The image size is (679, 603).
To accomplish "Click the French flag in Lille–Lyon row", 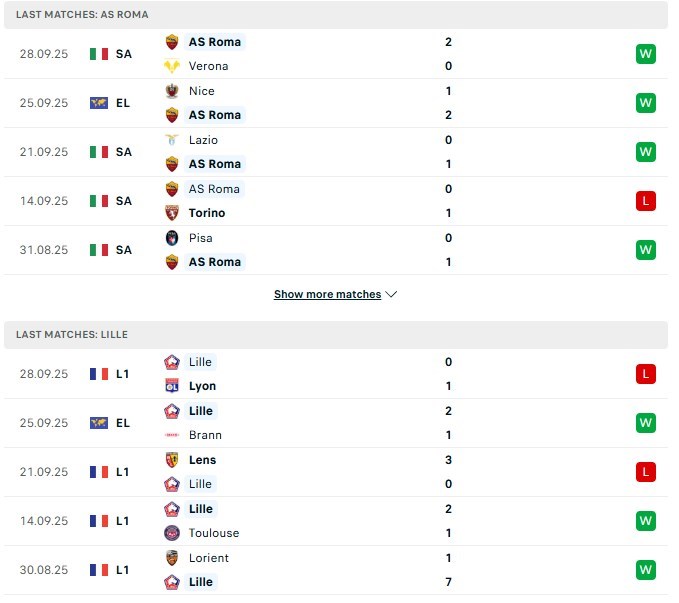I will coord(98,374).
